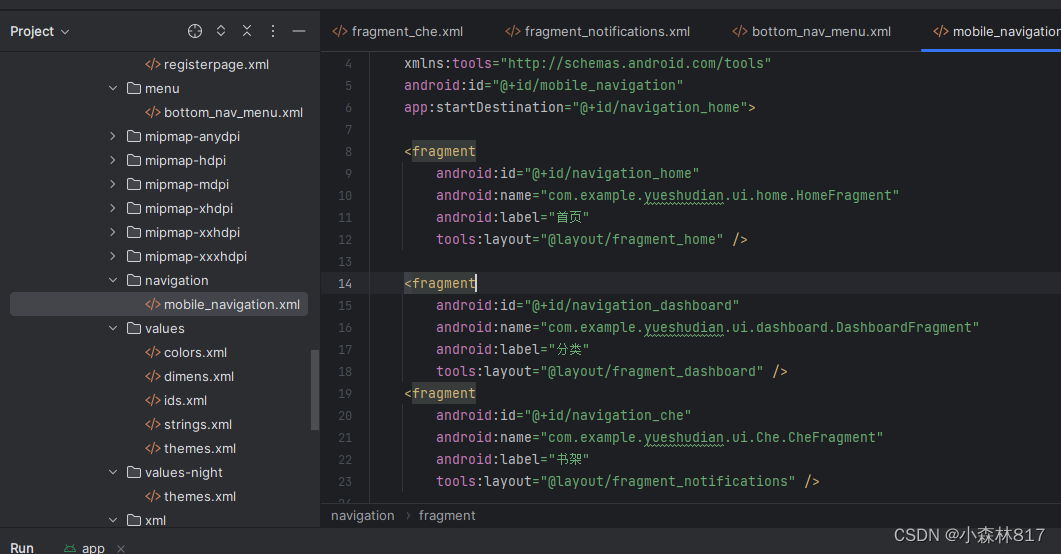Click line number 8 in gutter

pos(348,152)
